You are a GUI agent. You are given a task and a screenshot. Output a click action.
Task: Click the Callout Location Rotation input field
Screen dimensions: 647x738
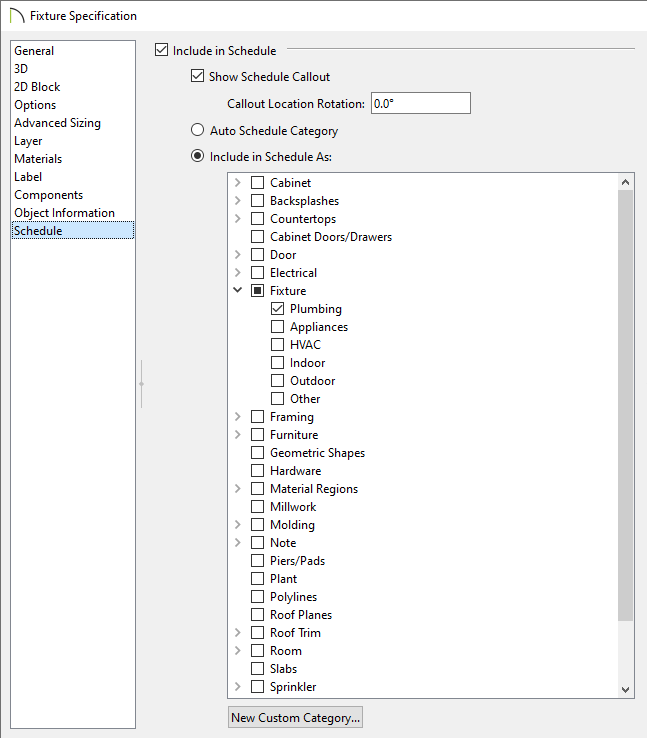(x=420, y=103)
